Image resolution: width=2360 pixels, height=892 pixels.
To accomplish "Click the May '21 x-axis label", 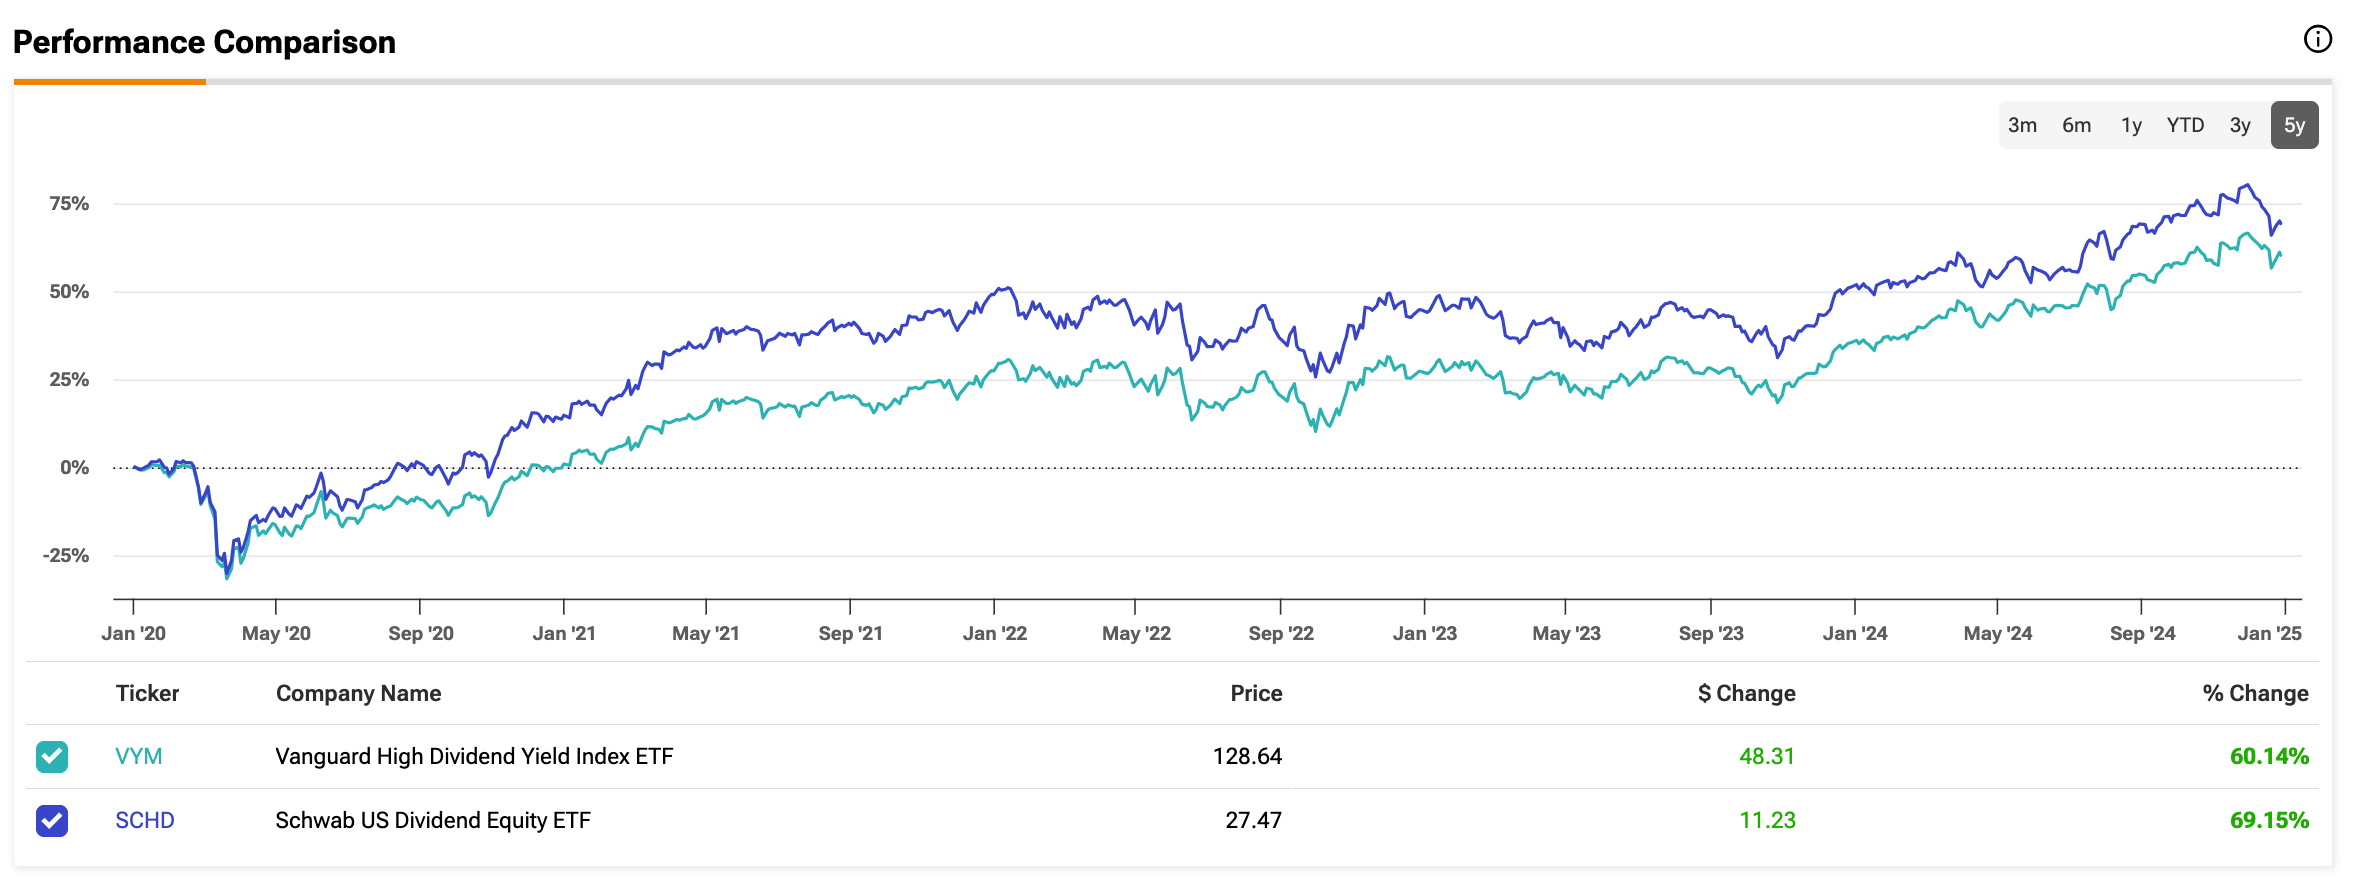I will (x=706, y=634).
